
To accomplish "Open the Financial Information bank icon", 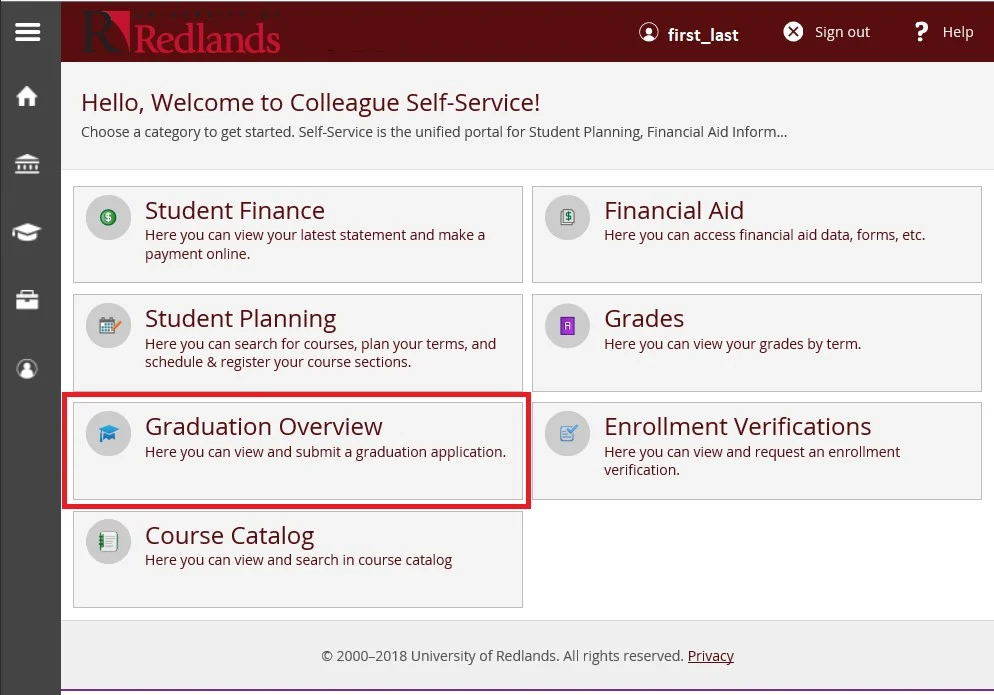I will pyautogui.click(x=27, y=165).
